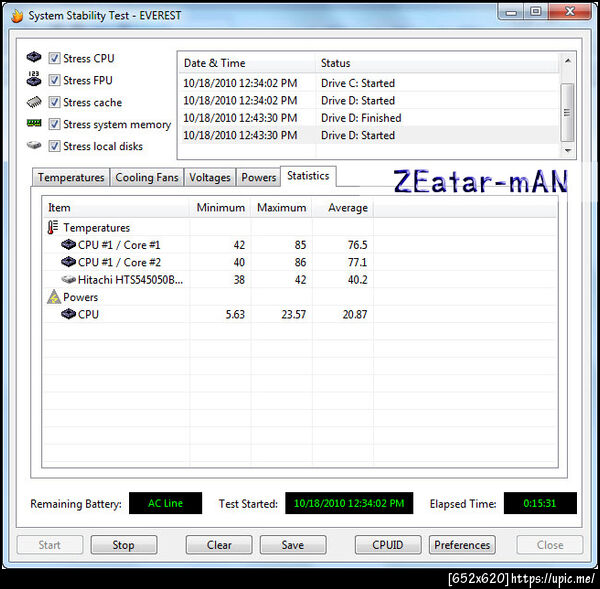Click the Maximum column header
The height and width of the screenshot is (589, 600).
pyautogui.click(x=282, y=208)
